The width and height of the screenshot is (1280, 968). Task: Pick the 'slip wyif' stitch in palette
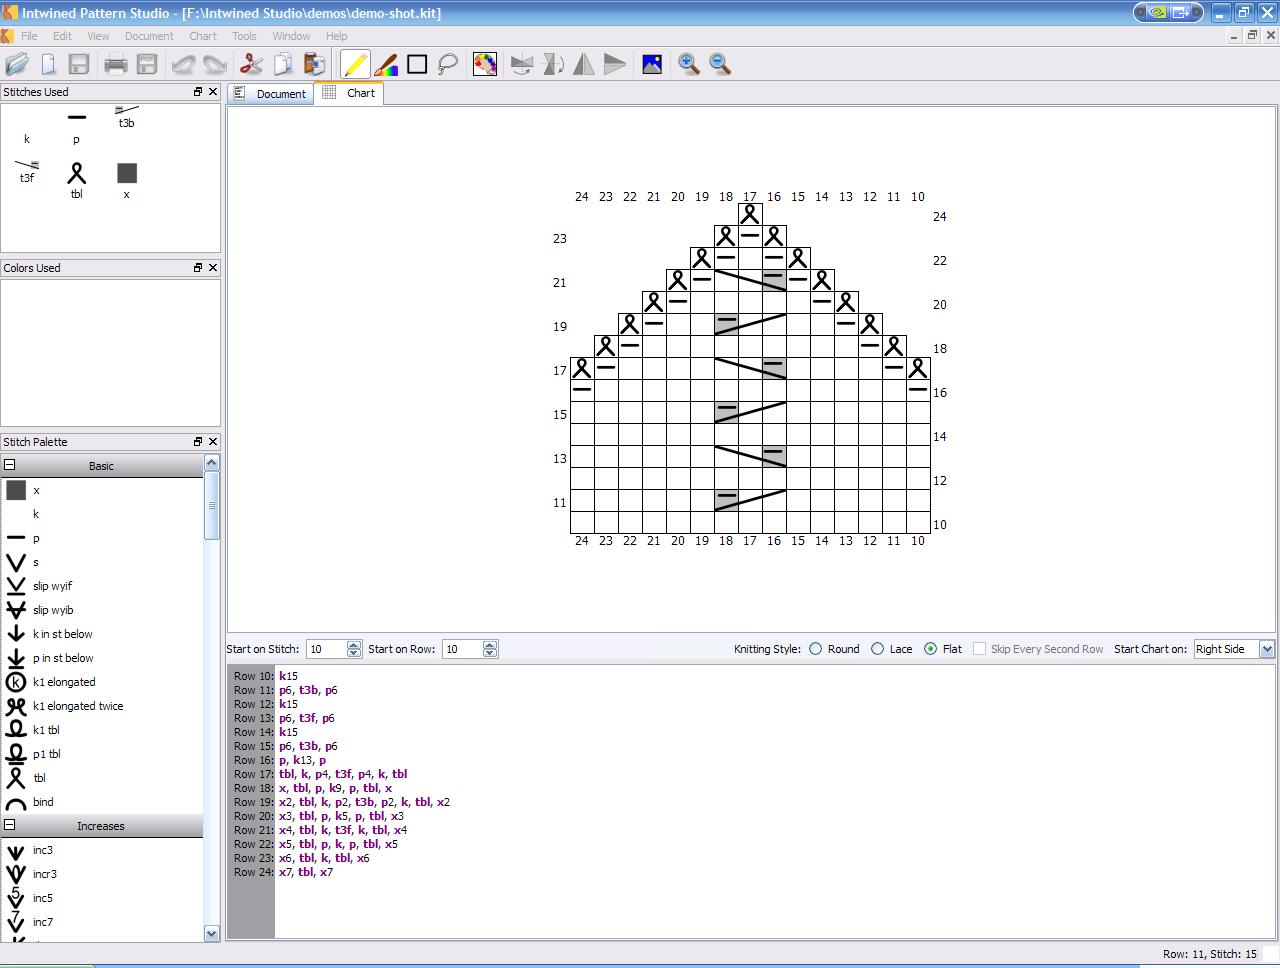[x=52, y=586]
